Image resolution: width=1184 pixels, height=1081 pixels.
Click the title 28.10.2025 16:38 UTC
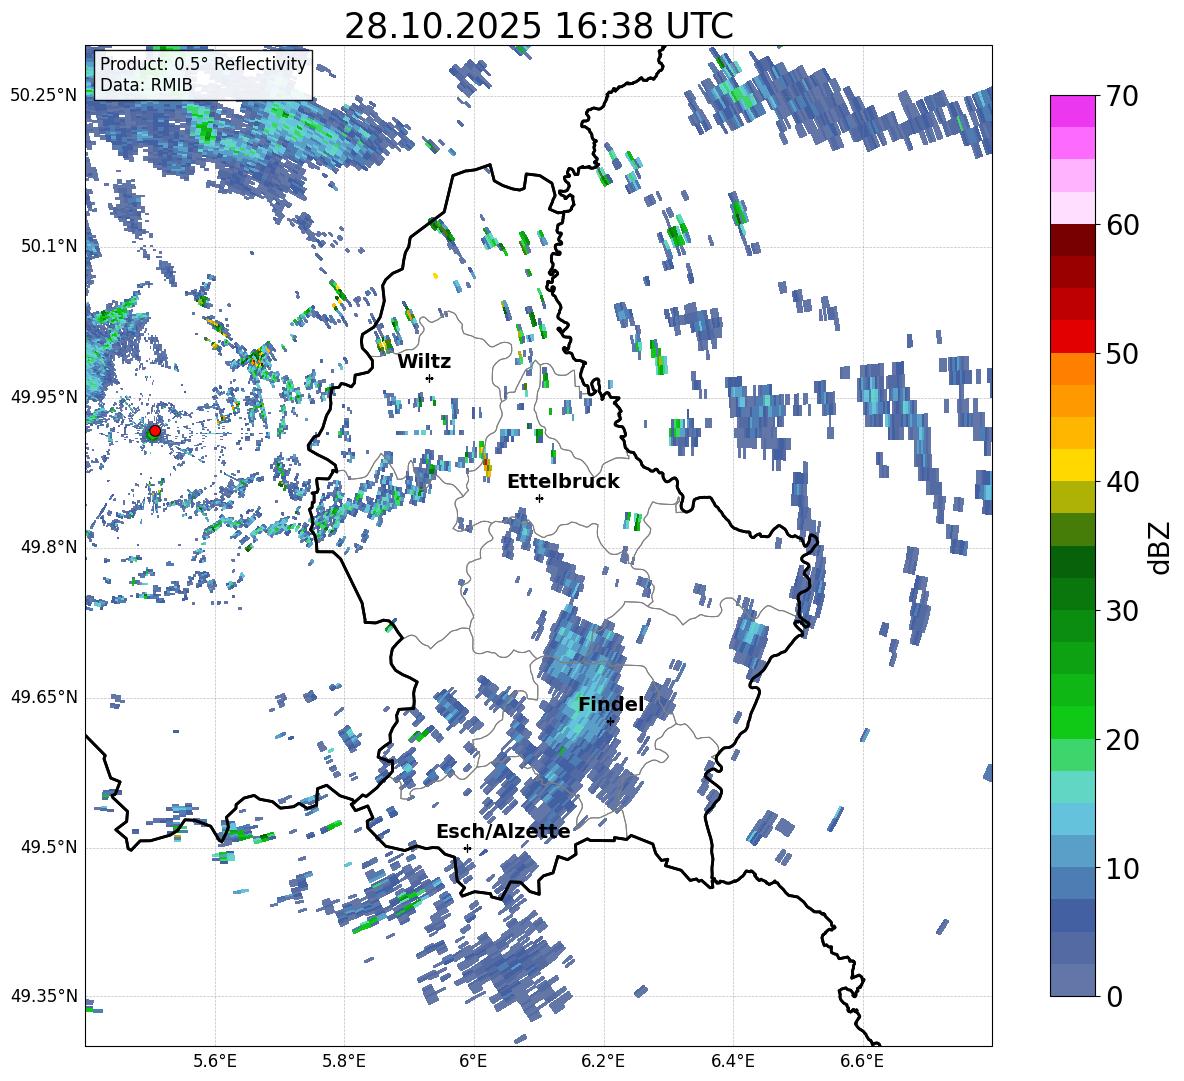(538, 26)
